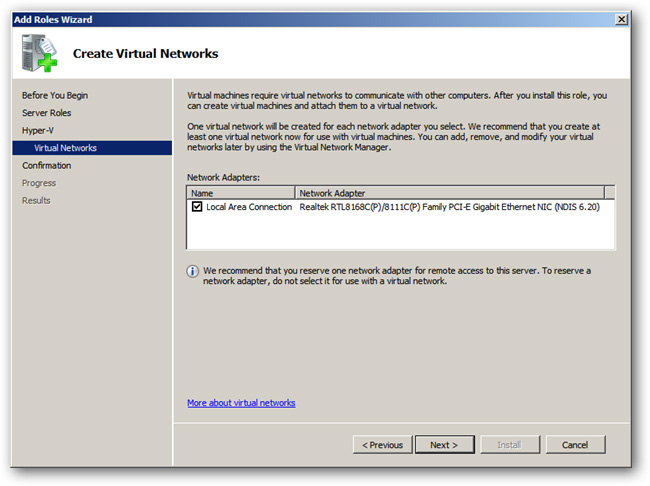This screenshot has width=650, height=486.
Task: Close the Add Roles Wizard window
Action: [x=621, y=19]
